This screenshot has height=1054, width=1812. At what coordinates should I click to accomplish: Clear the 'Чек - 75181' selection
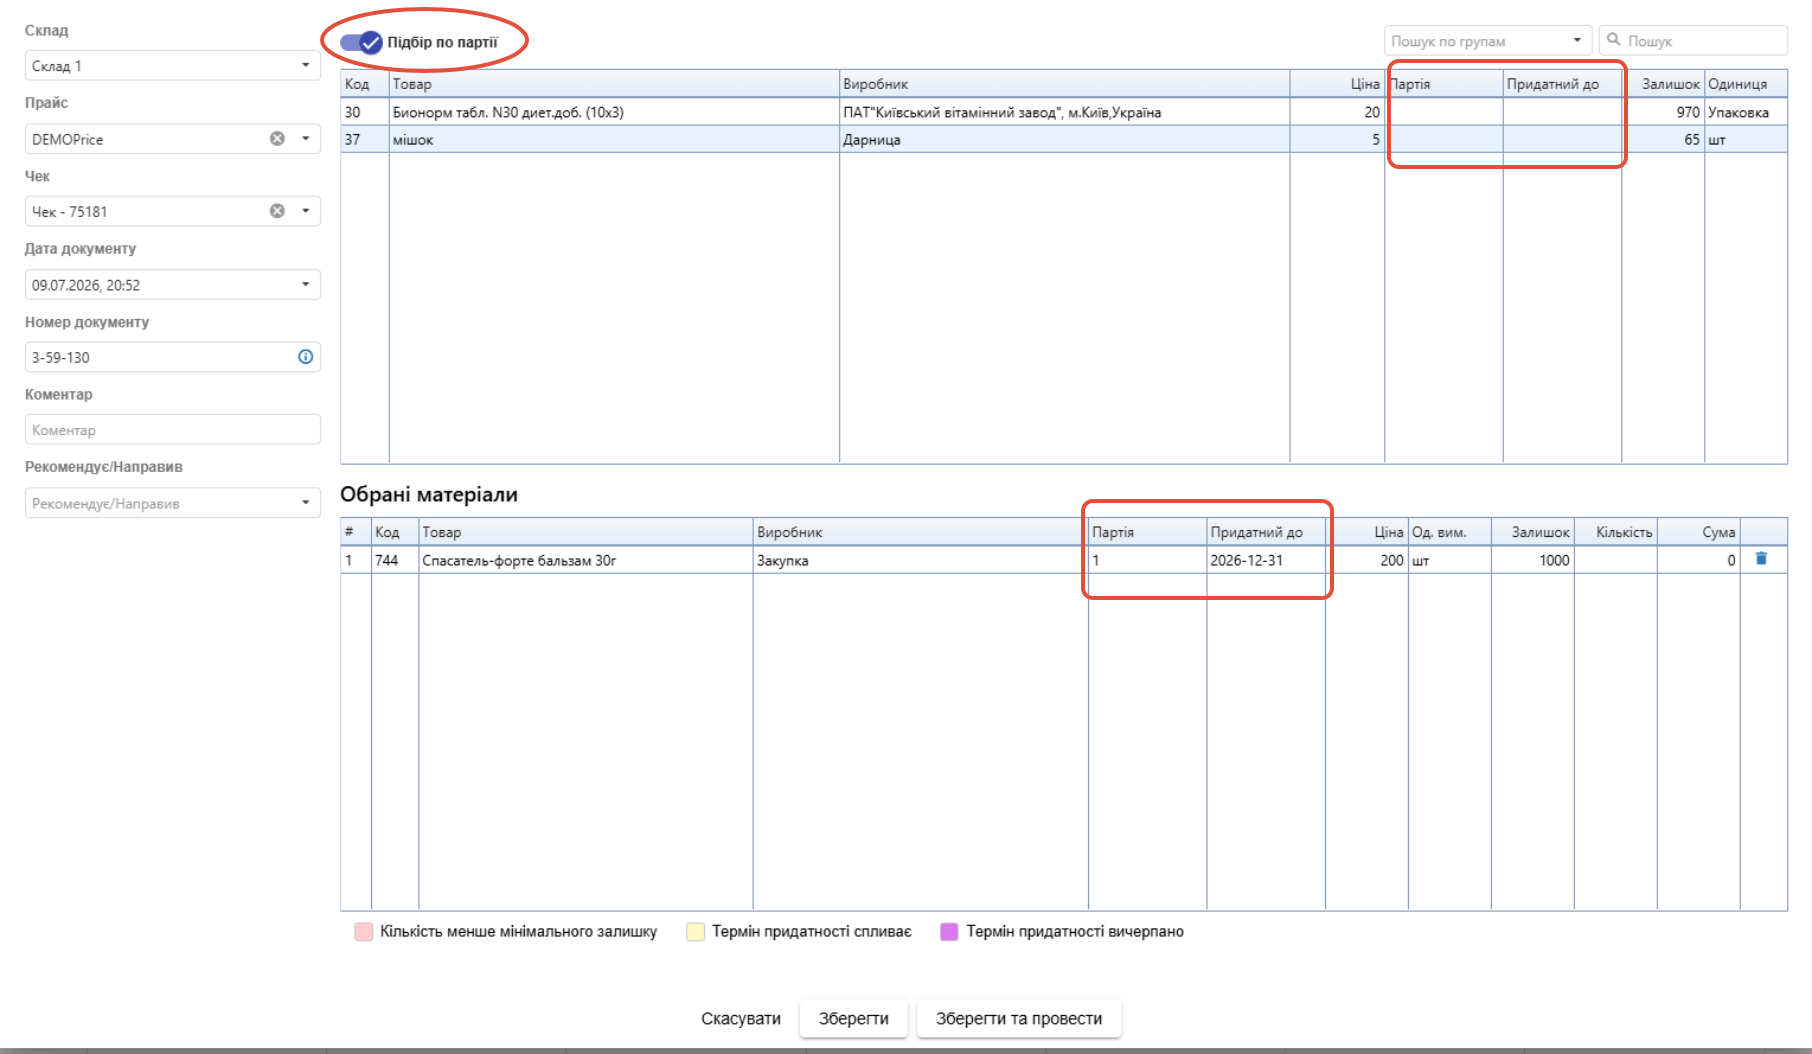[x=277, y=211]
